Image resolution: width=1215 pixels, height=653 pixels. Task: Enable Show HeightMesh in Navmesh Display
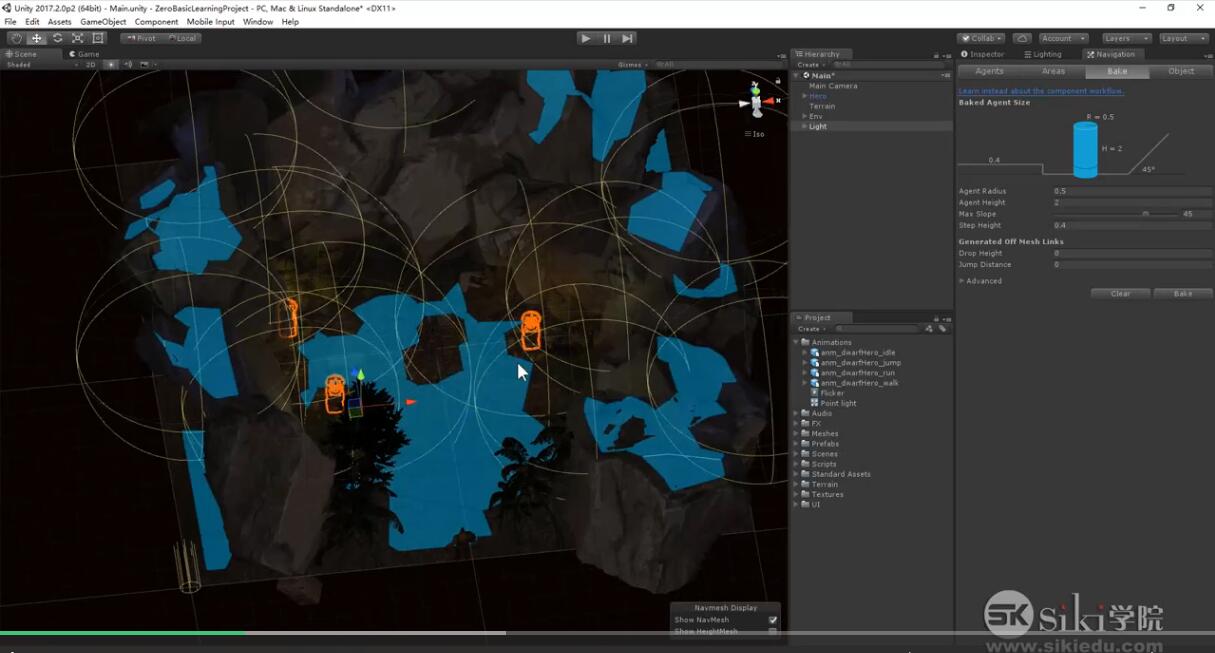click(x=772, y=631)
